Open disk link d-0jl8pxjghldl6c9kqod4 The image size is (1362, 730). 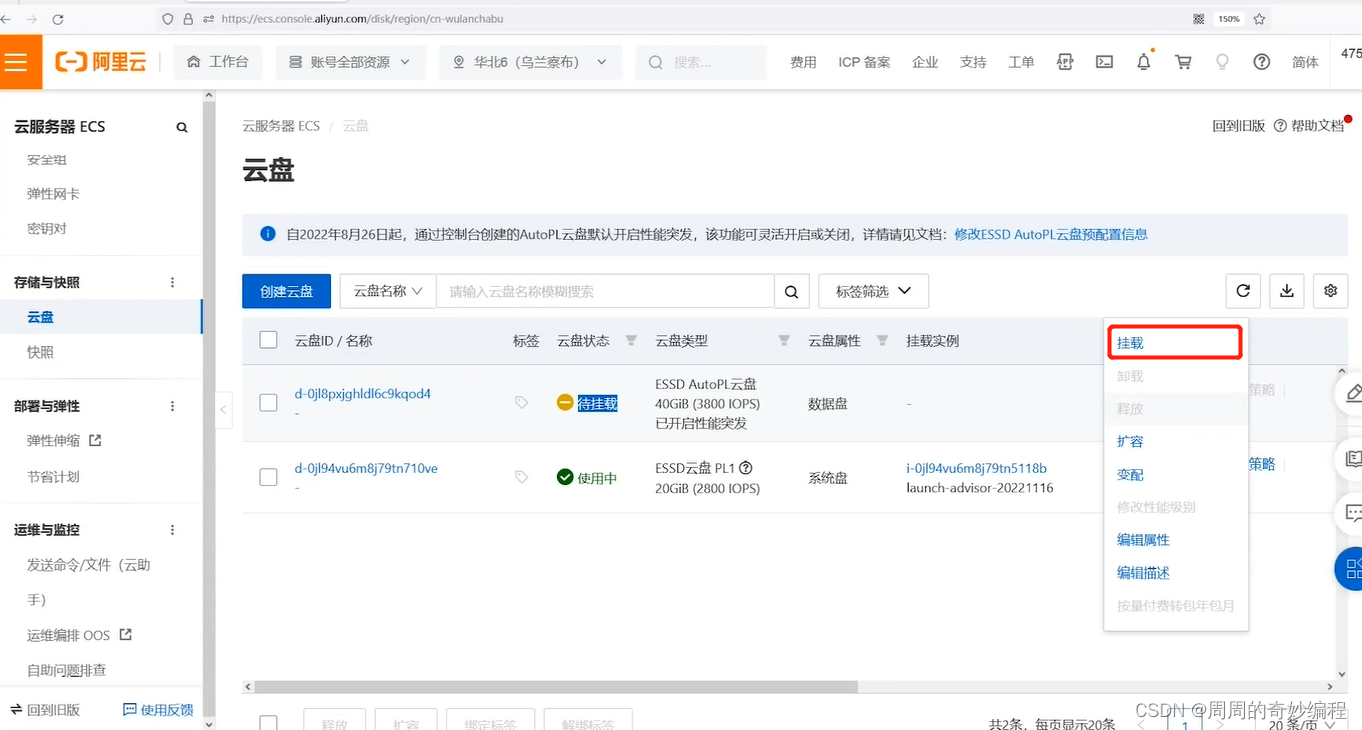click(x=362, y=394)
